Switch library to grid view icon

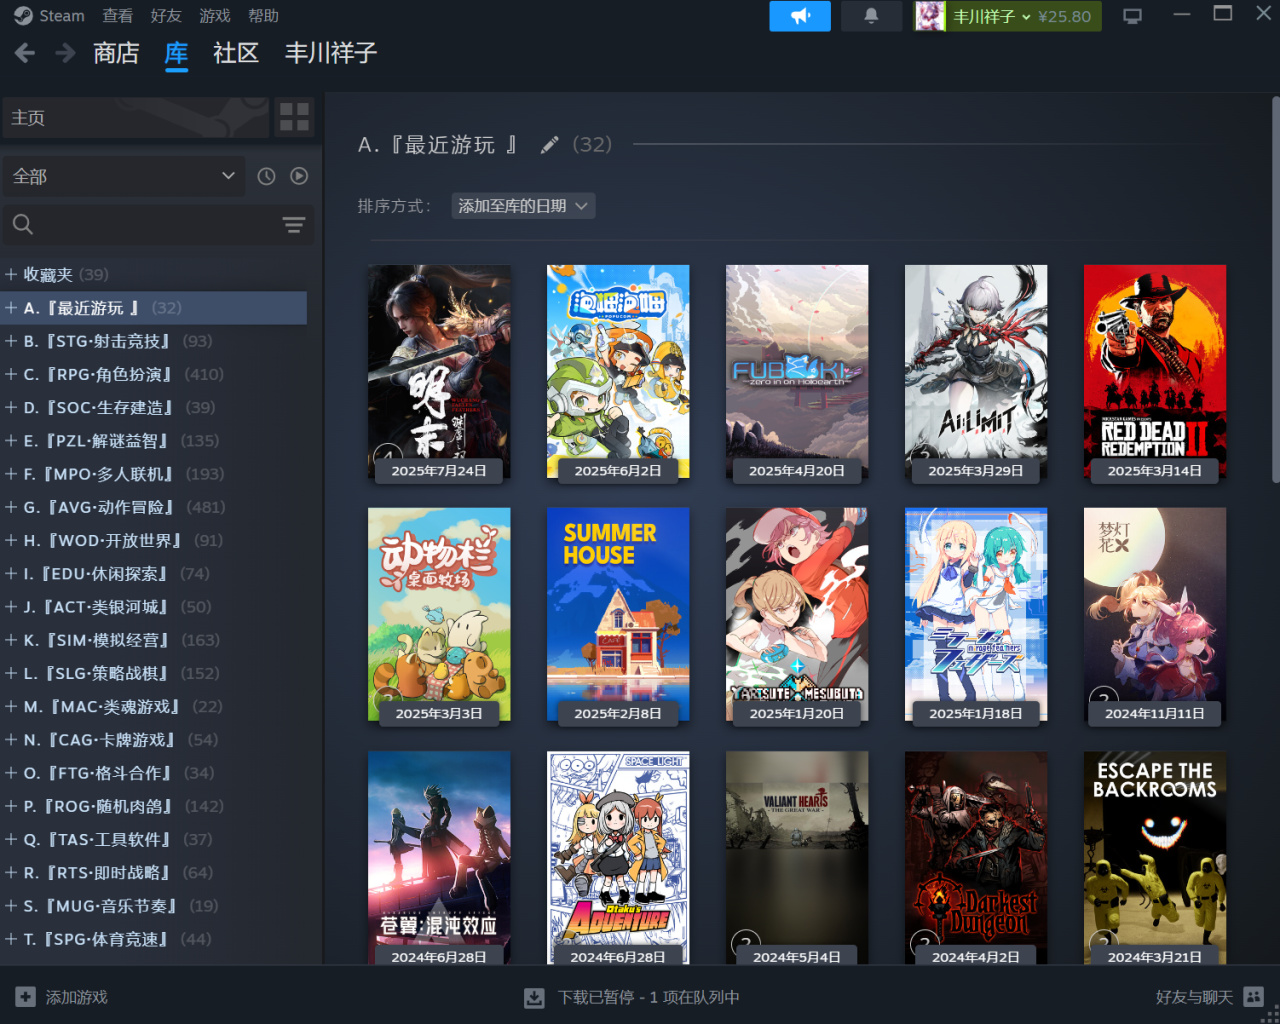[294, 117]
